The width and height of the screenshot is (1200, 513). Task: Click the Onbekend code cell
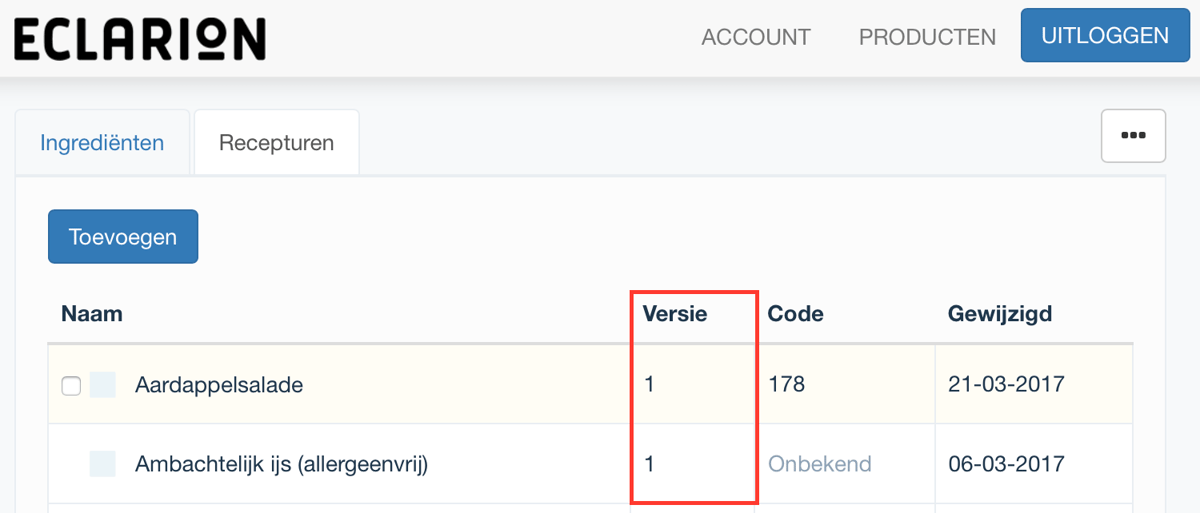click(820, 464)
